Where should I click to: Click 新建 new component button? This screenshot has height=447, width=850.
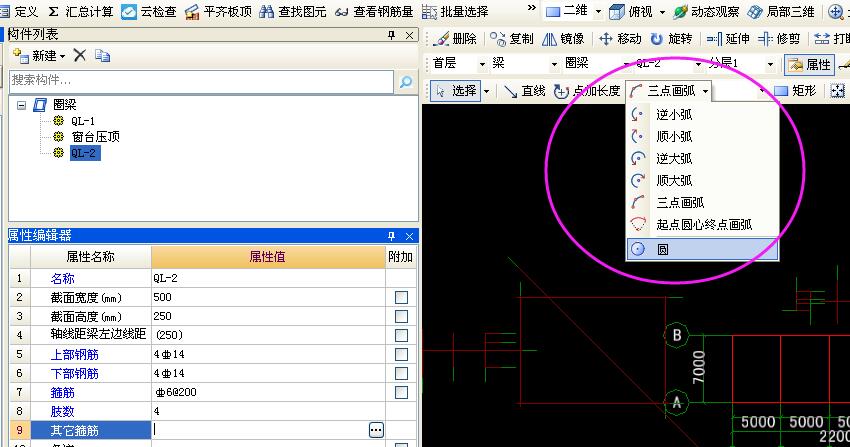(39, 55)
